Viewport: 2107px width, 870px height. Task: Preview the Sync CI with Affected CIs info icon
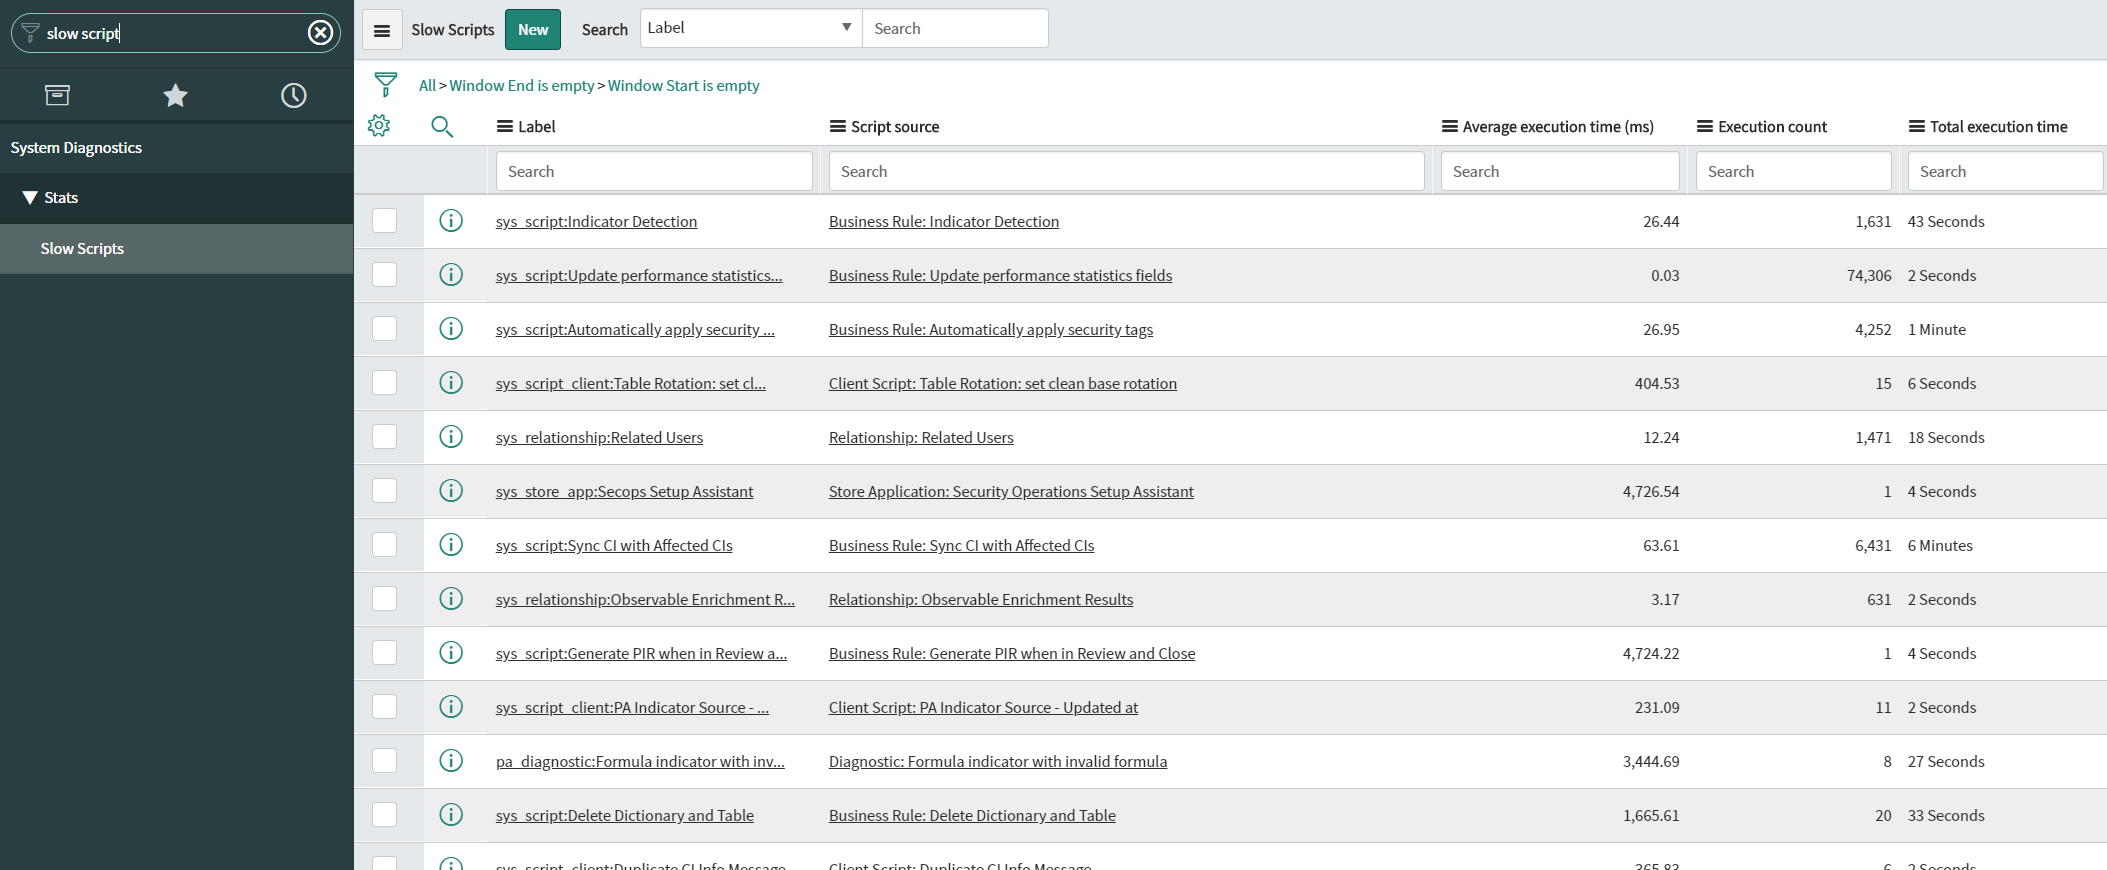click(451, 544)
